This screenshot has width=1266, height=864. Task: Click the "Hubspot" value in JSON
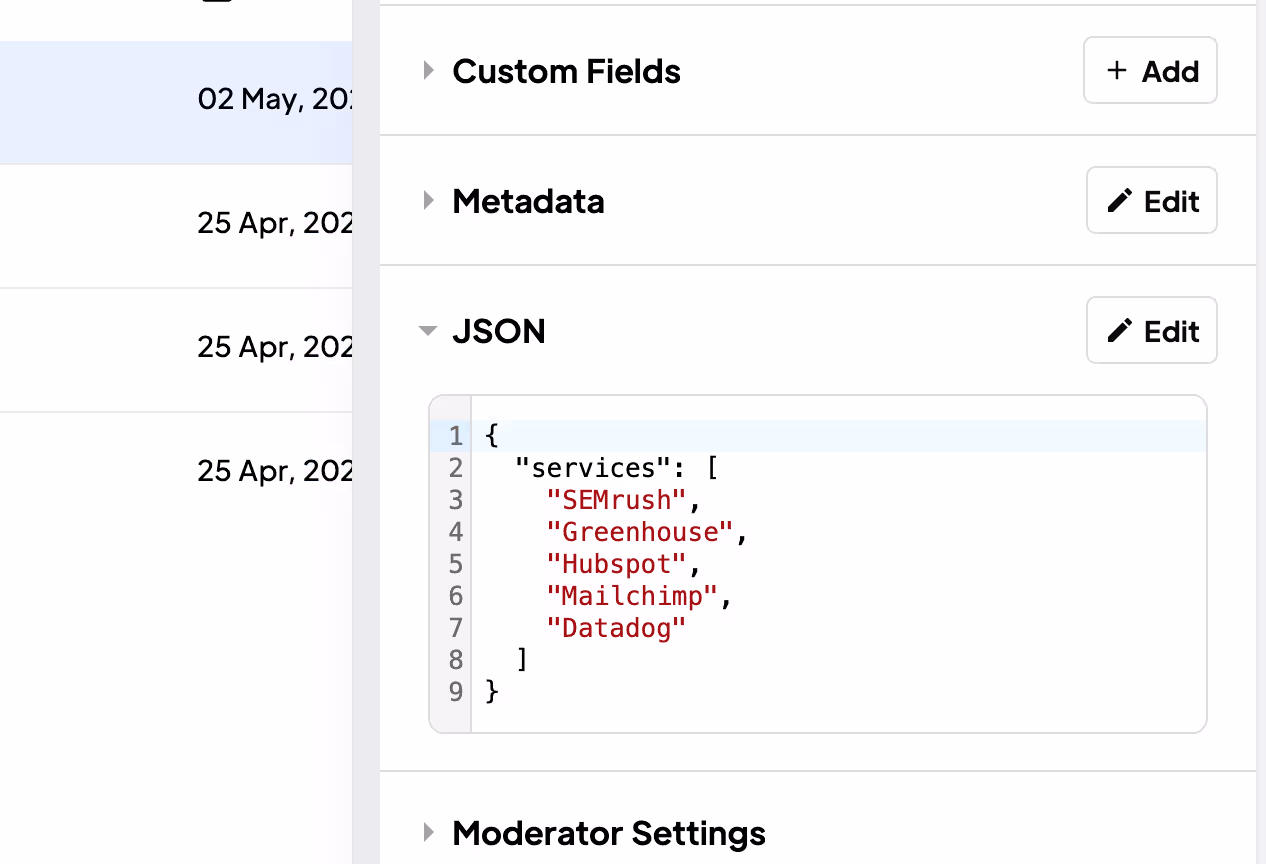617,564
